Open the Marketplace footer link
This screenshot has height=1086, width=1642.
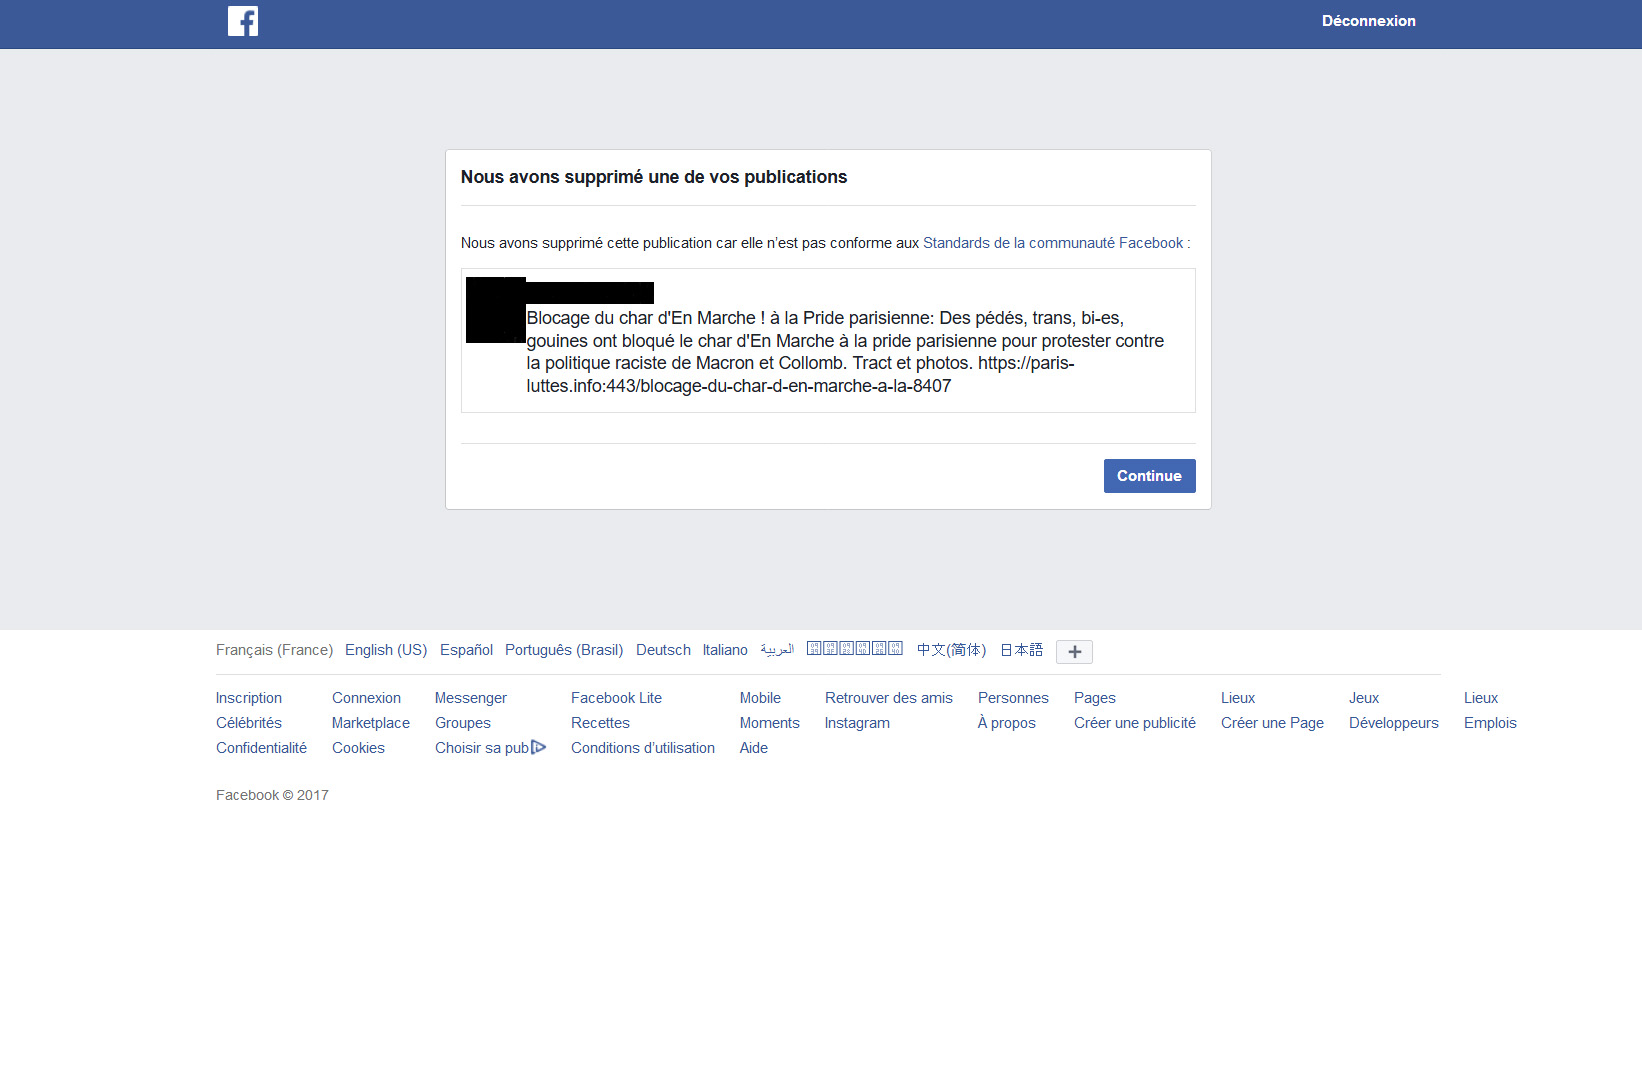pos(371,723)
